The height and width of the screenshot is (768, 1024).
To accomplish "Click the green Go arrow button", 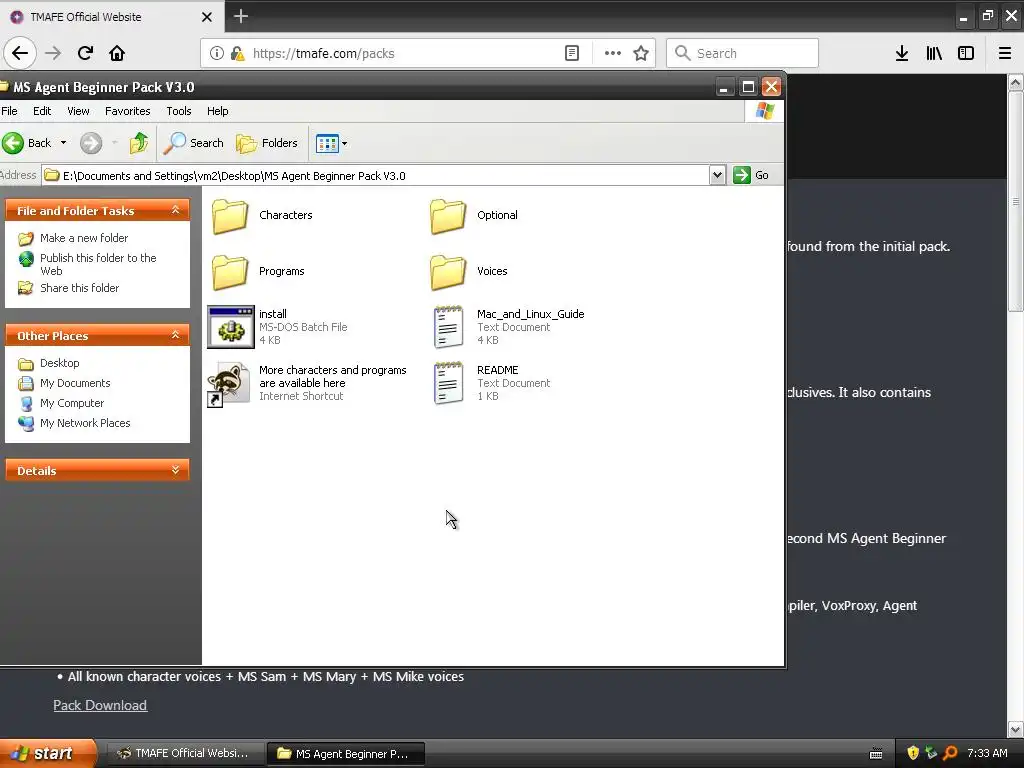I will (741, 175).
